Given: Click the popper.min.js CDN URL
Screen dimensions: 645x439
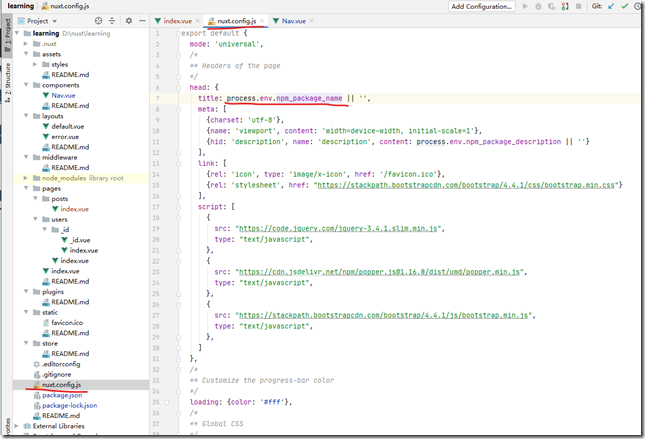Looking at the screenshot, I should [379, 272].
